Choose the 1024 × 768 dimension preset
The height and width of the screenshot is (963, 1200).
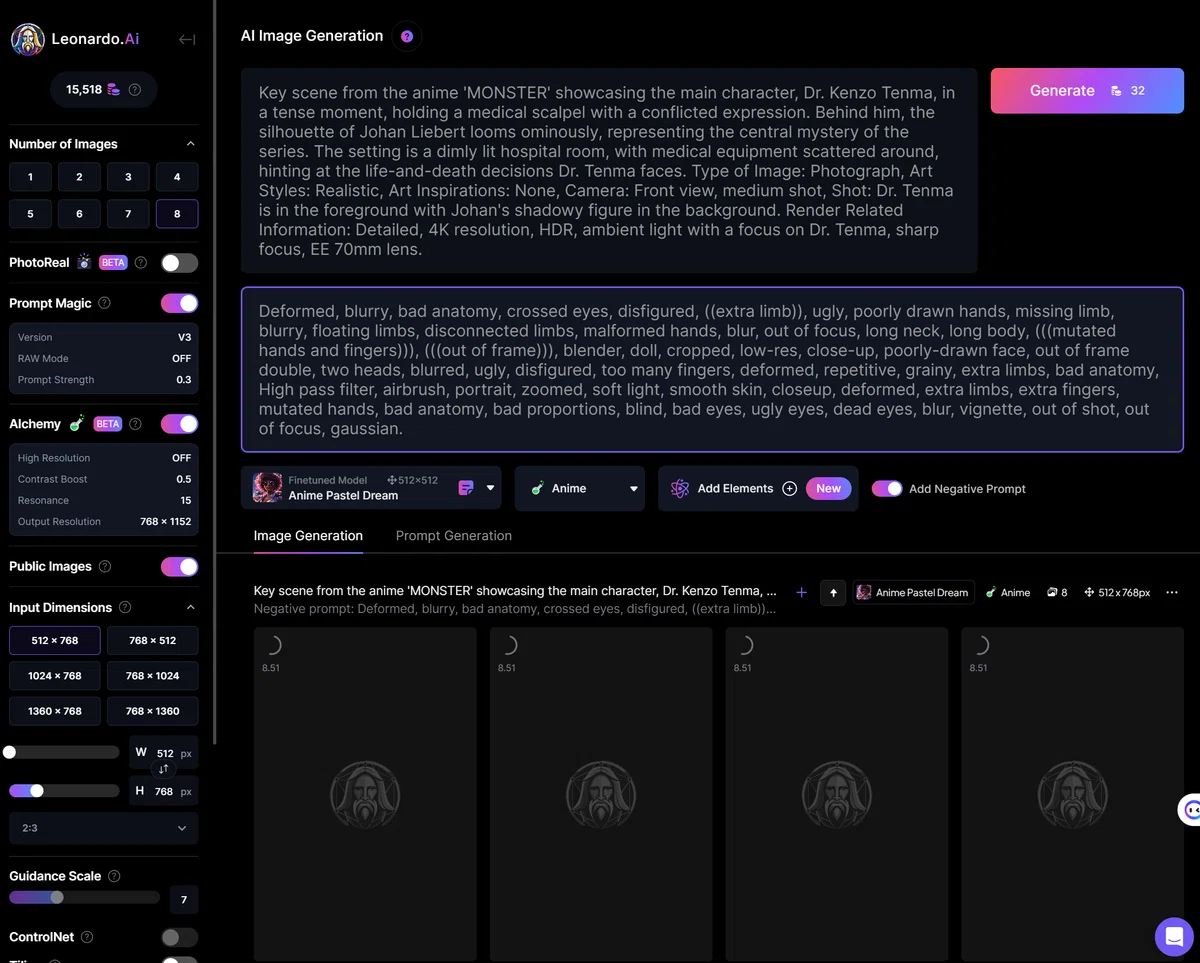[55, 676]
